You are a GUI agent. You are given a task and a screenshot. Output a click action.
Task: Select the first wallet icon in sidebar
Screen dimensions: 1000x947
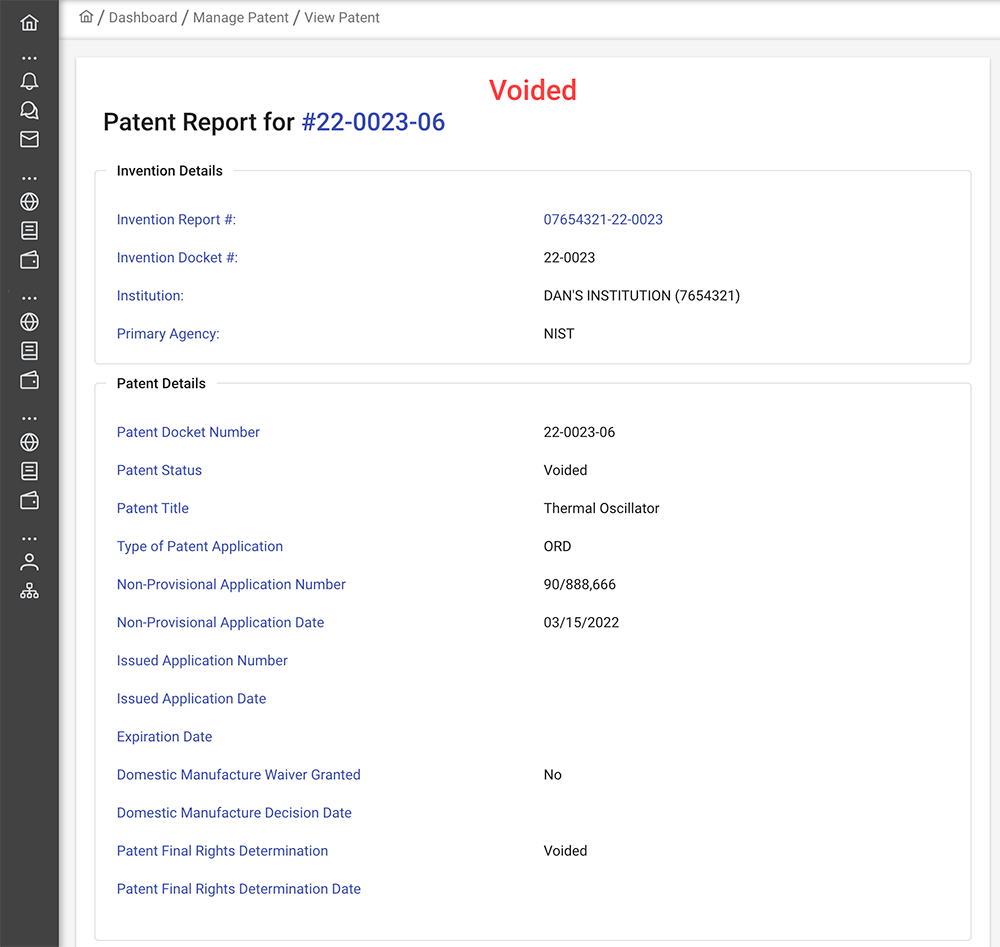click(28, 259)
